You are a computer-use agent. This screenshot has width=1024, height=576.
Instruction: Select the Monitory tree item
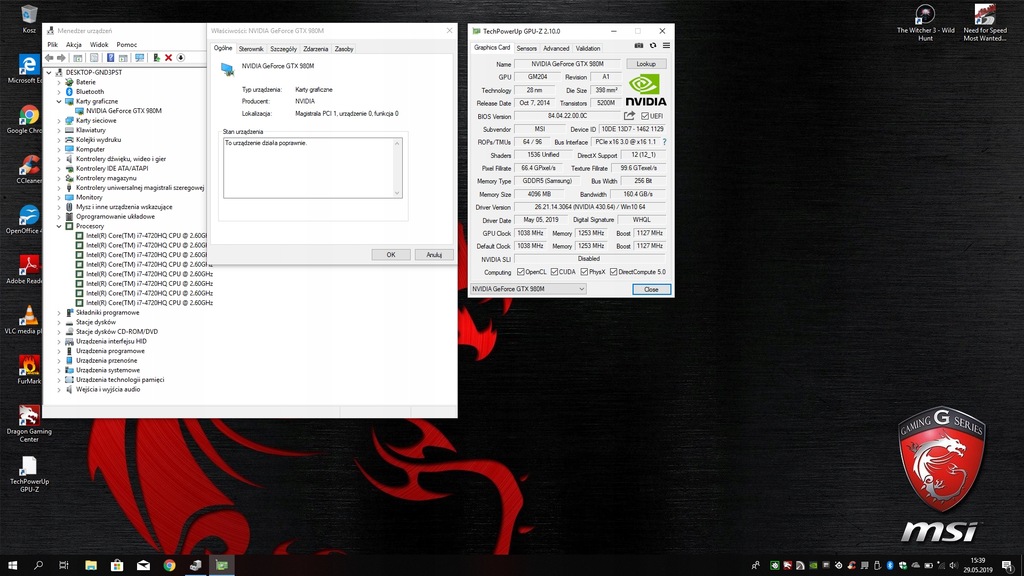click(89, 197)
